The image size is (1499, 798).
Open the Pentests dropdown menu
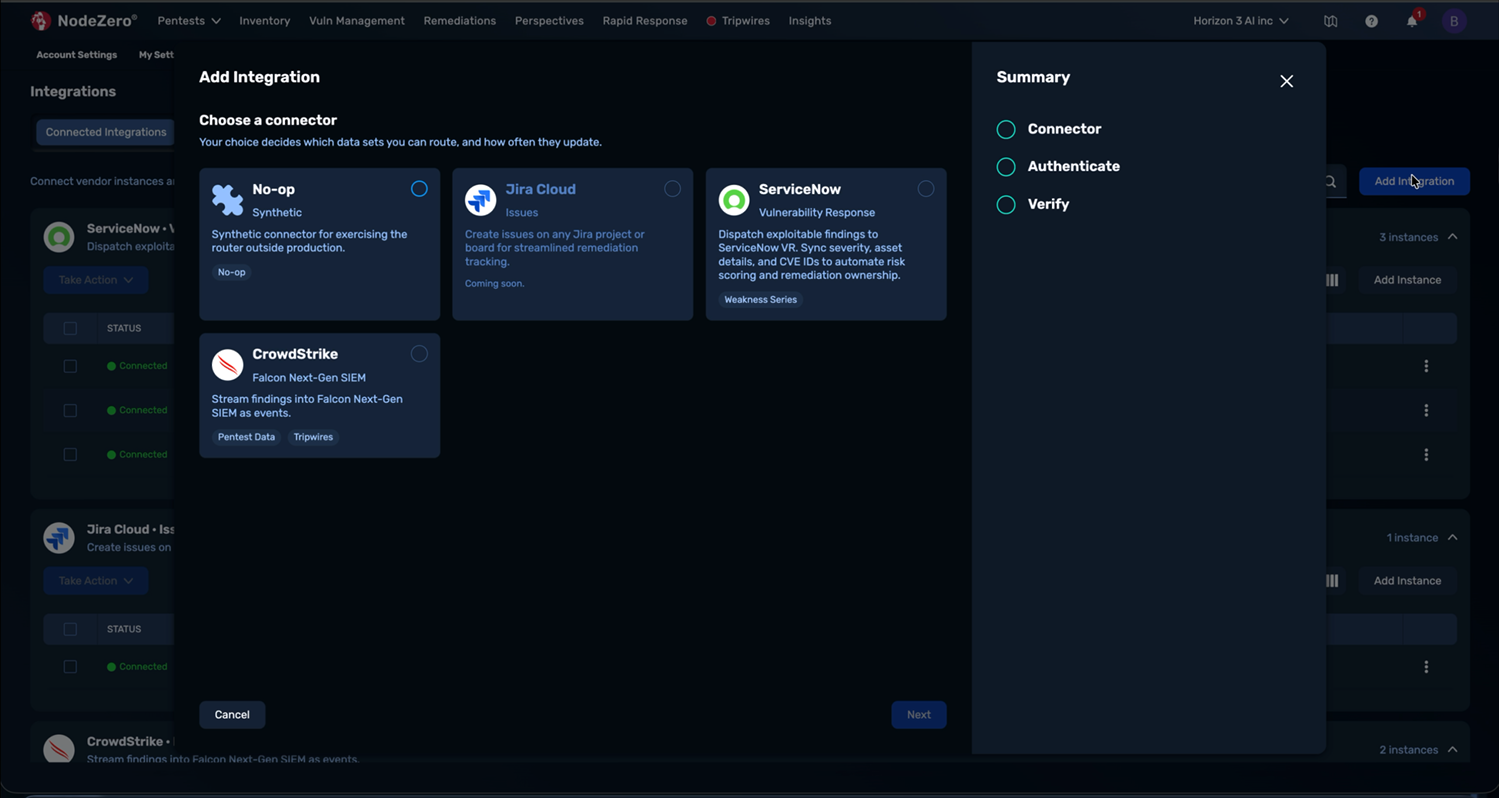189,21
